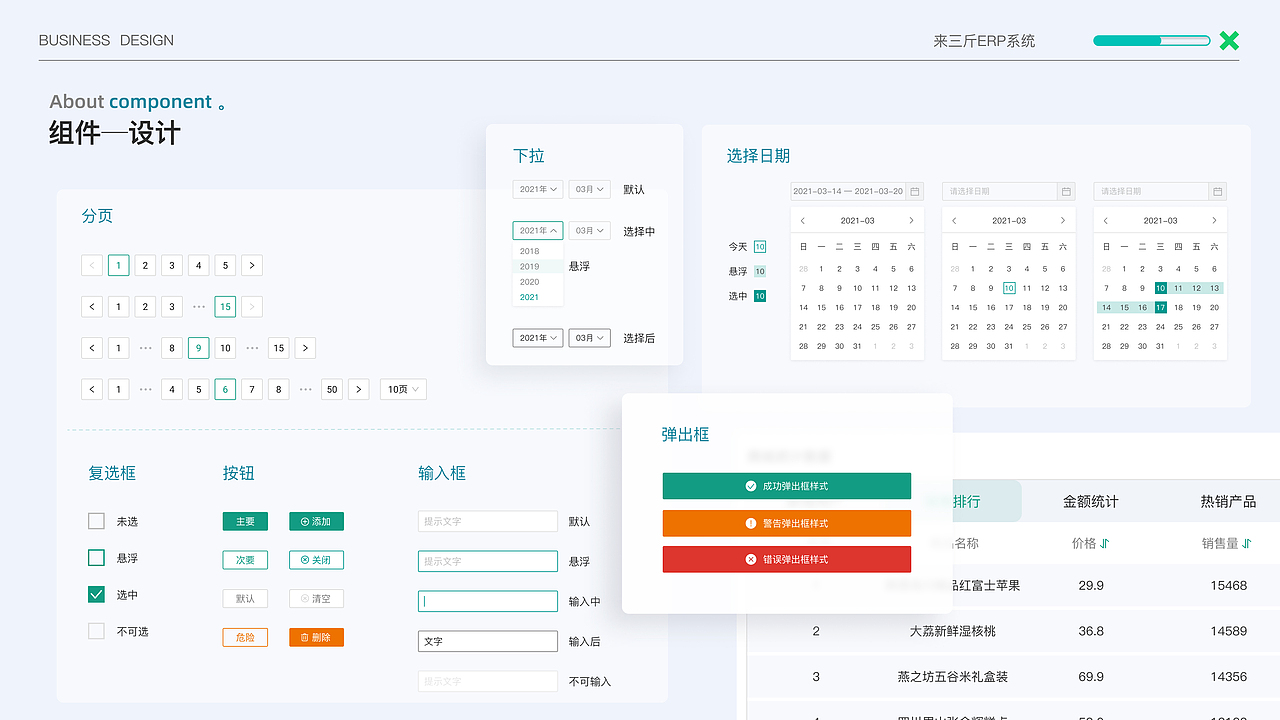Click the 今天 legend date marker 10
The image size is (1280, 720).
(x=760, y=246)
